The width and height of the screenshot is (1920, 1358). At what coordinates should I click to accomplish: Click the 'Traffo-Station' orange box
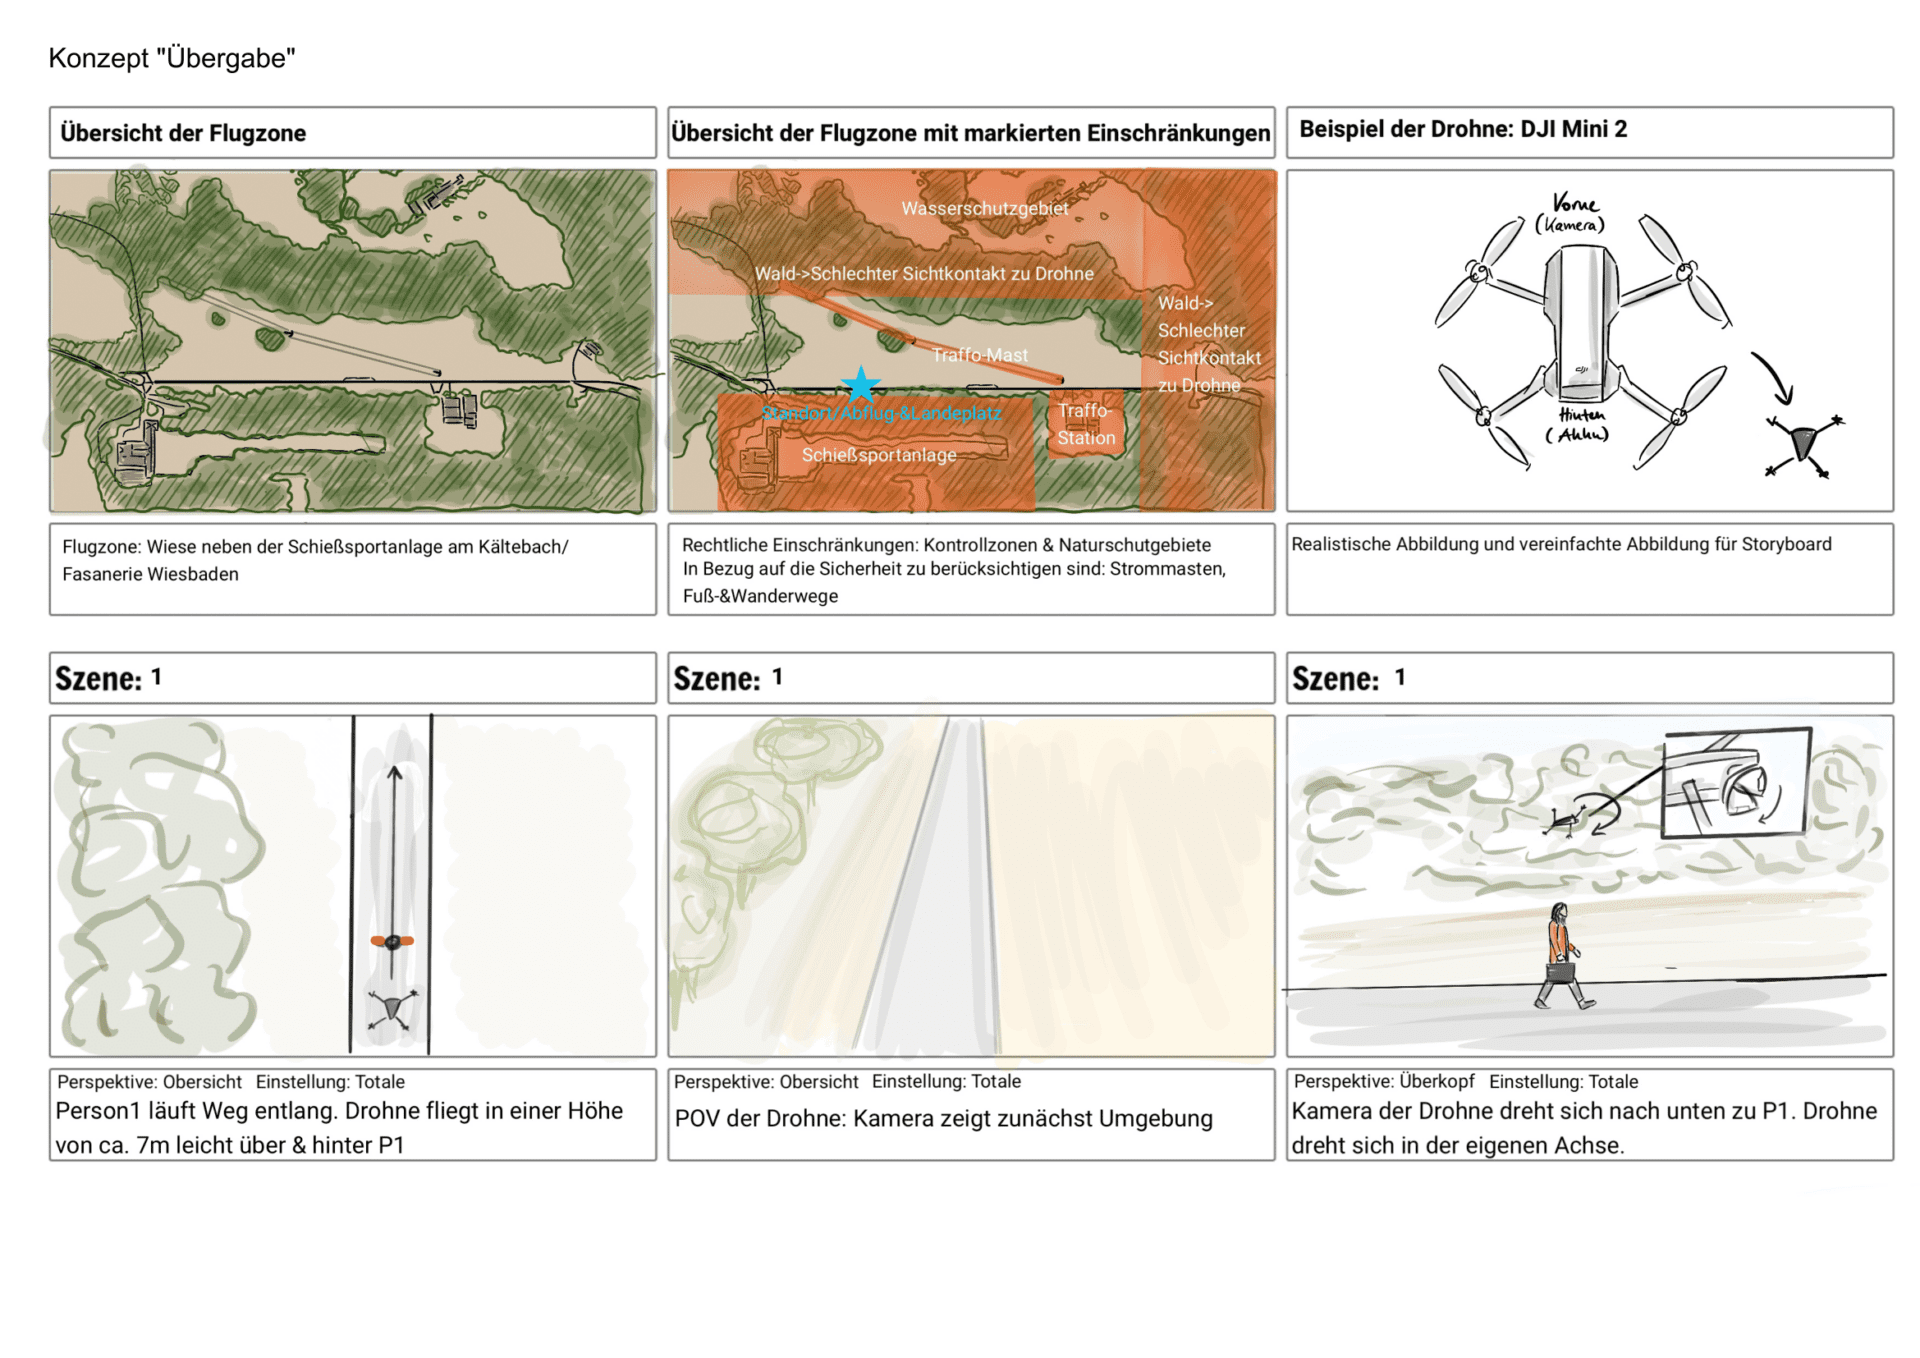(x=1085, y=425)
